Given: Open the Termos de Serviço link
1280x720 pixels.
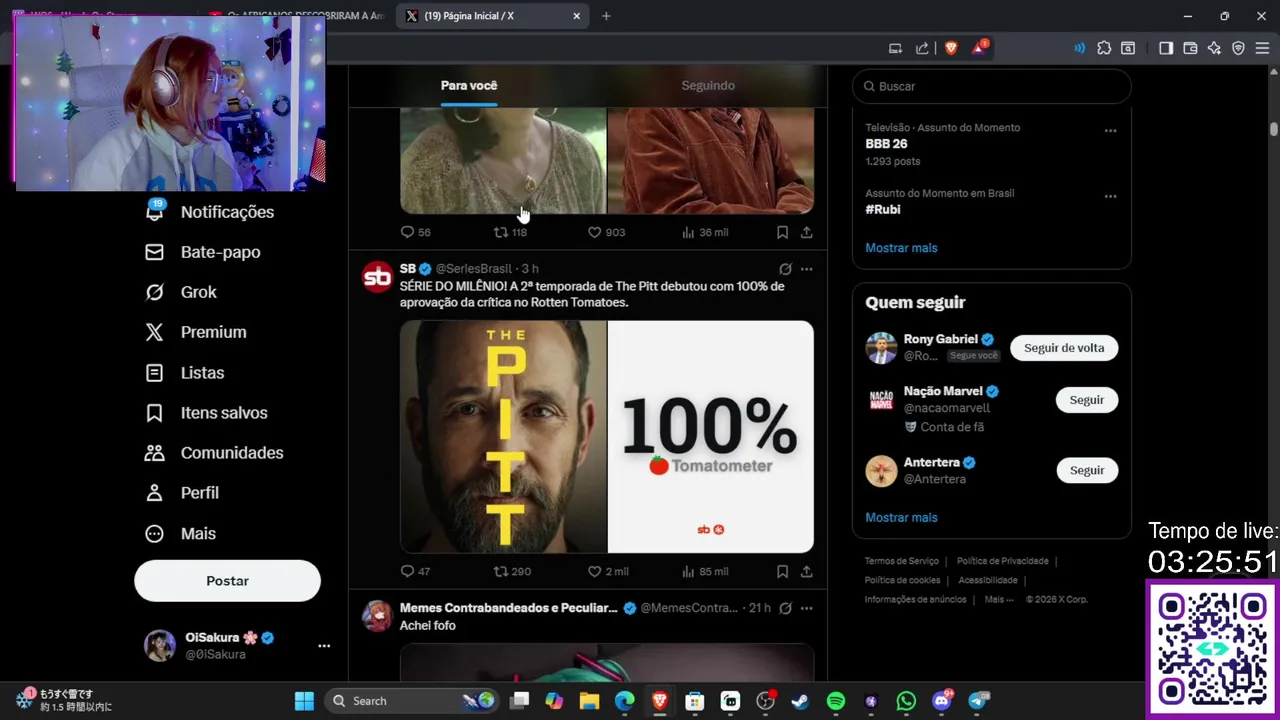Looking at the screenshot, I should point(902,561).
